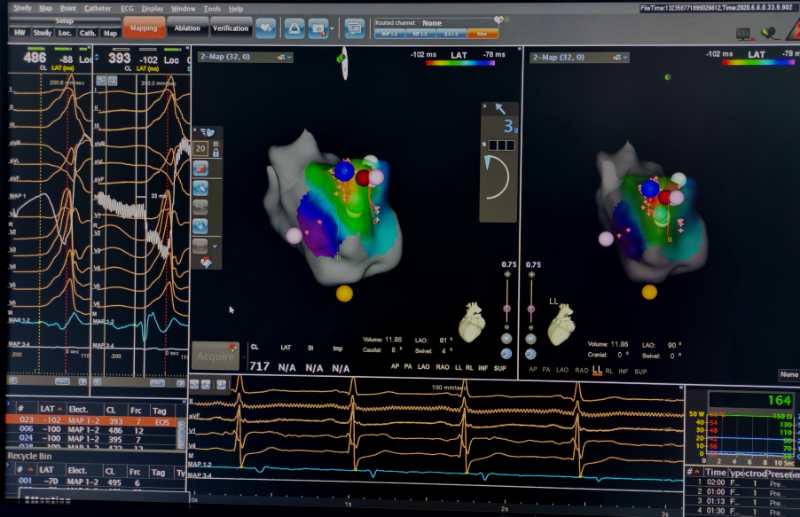800x517 pixels.
Task: Select point 023 row in points table
Action: click(92, 421)
